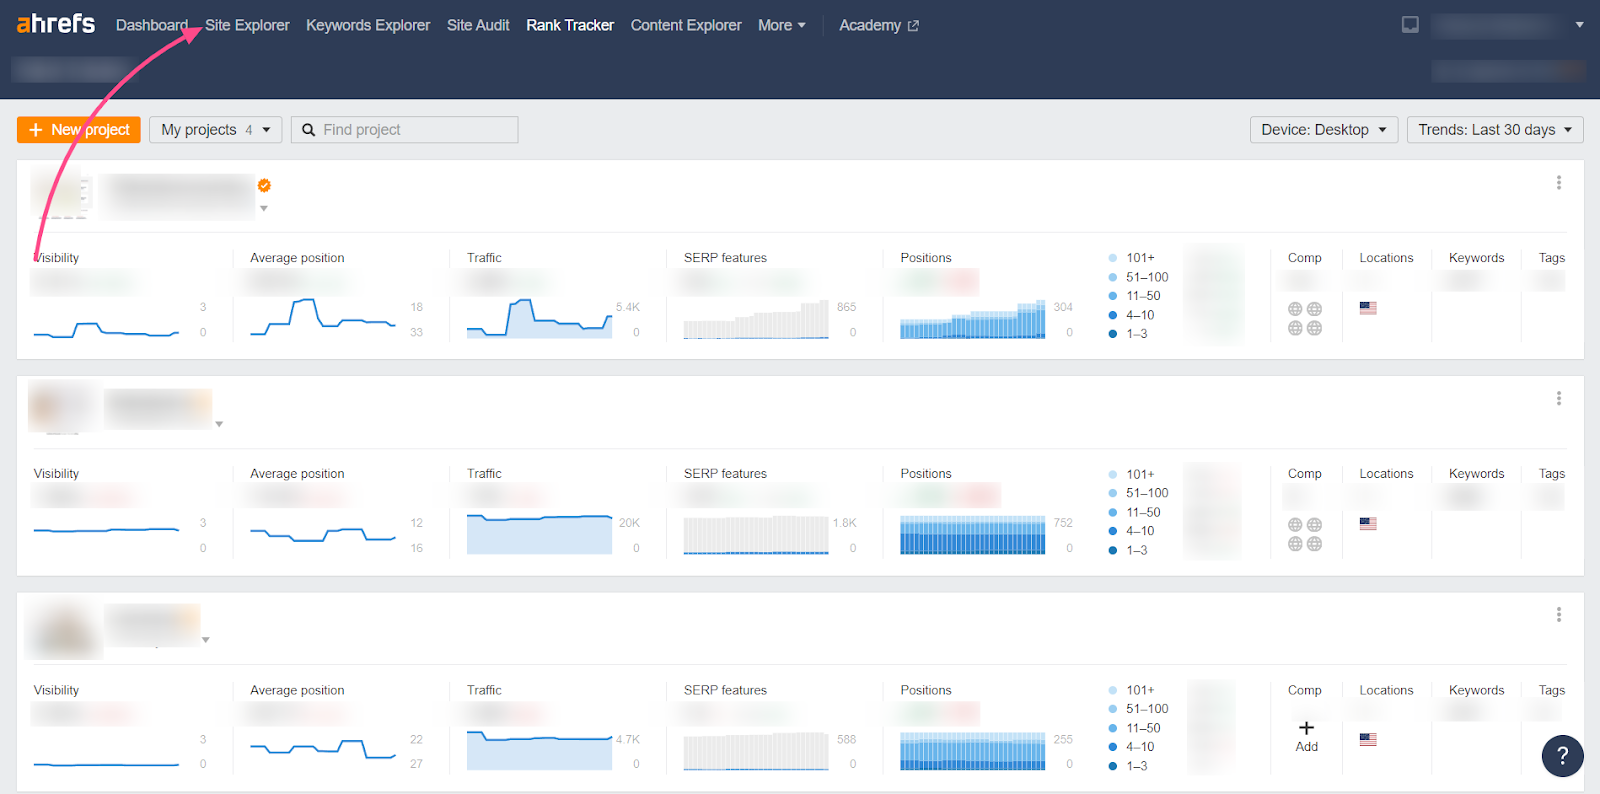The height and width of the screenshot is (794, 1600).
Task: Open the second project's three-dot menu
Action: tap(1558, 399)
